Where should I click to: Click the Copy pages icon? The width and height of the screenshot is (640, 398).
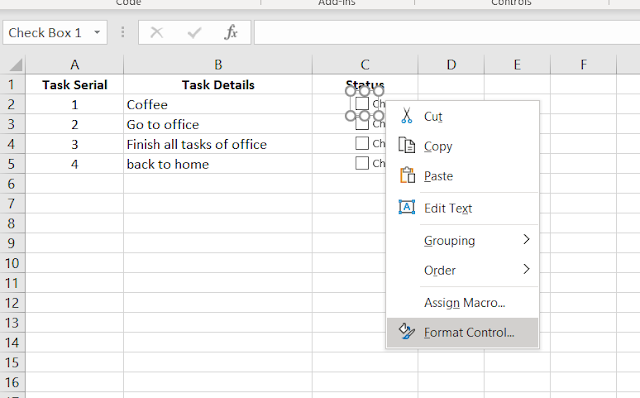click(407, 145)
